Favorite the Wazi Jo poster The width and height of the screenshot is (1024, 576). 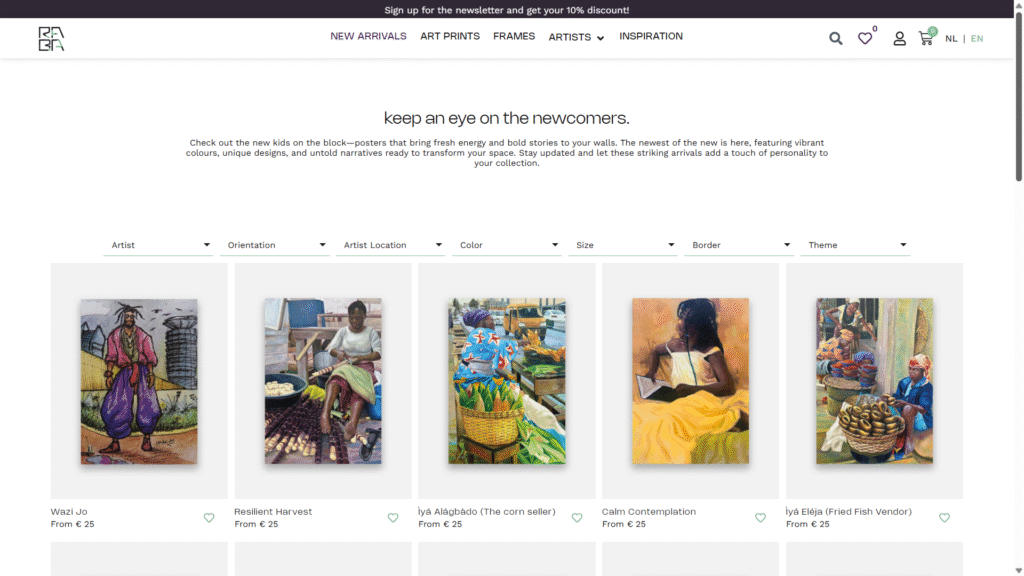[209, 518]
